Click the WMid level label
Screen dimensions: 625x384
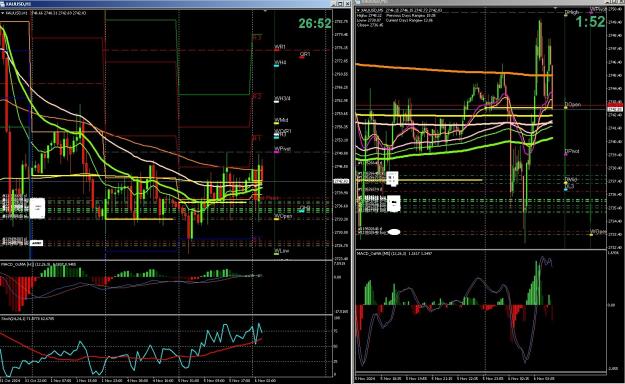point(281,120)
